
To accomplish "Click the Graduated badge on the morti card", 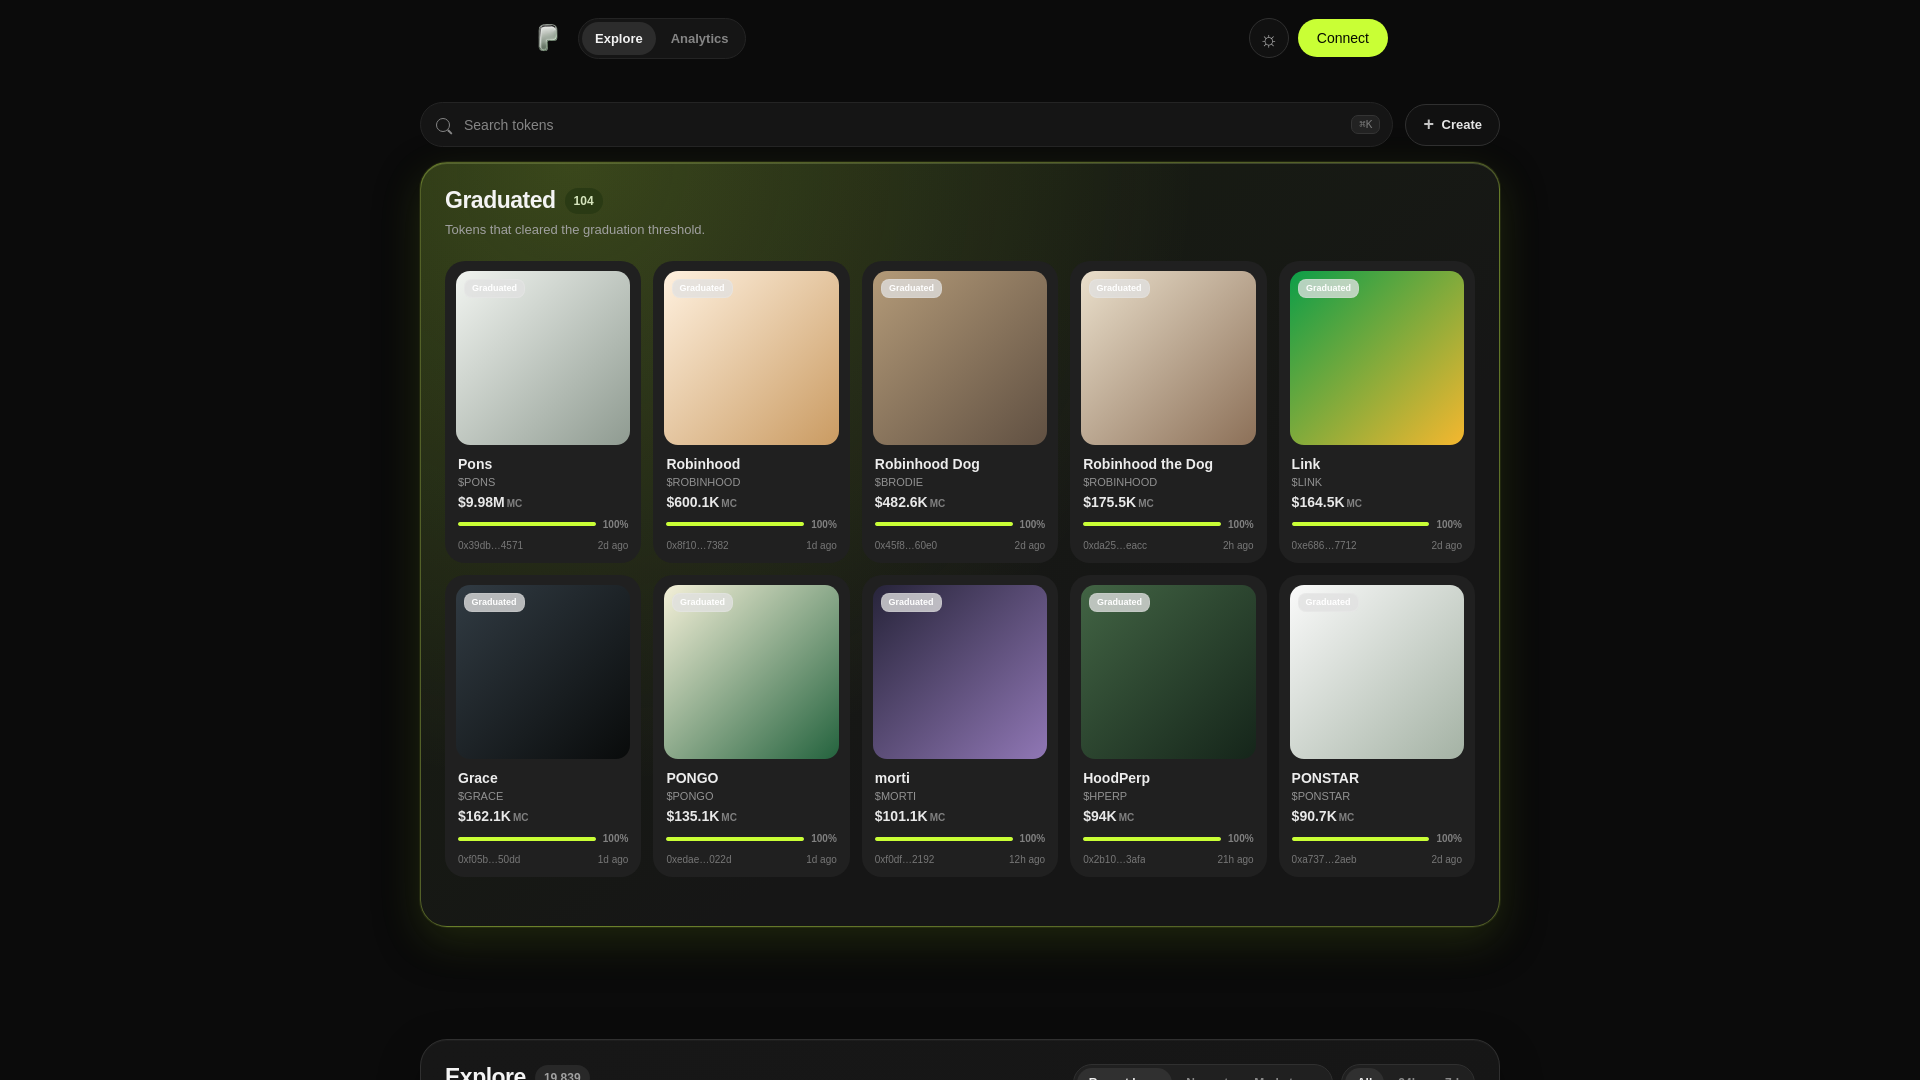I will [911, 602].
